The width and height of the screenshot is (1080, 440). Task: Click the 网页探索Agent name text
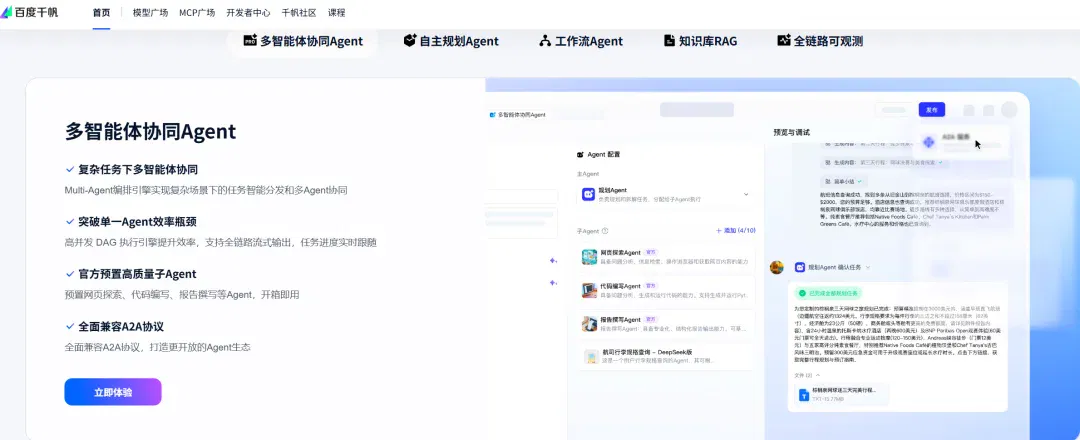click(621, 253)
